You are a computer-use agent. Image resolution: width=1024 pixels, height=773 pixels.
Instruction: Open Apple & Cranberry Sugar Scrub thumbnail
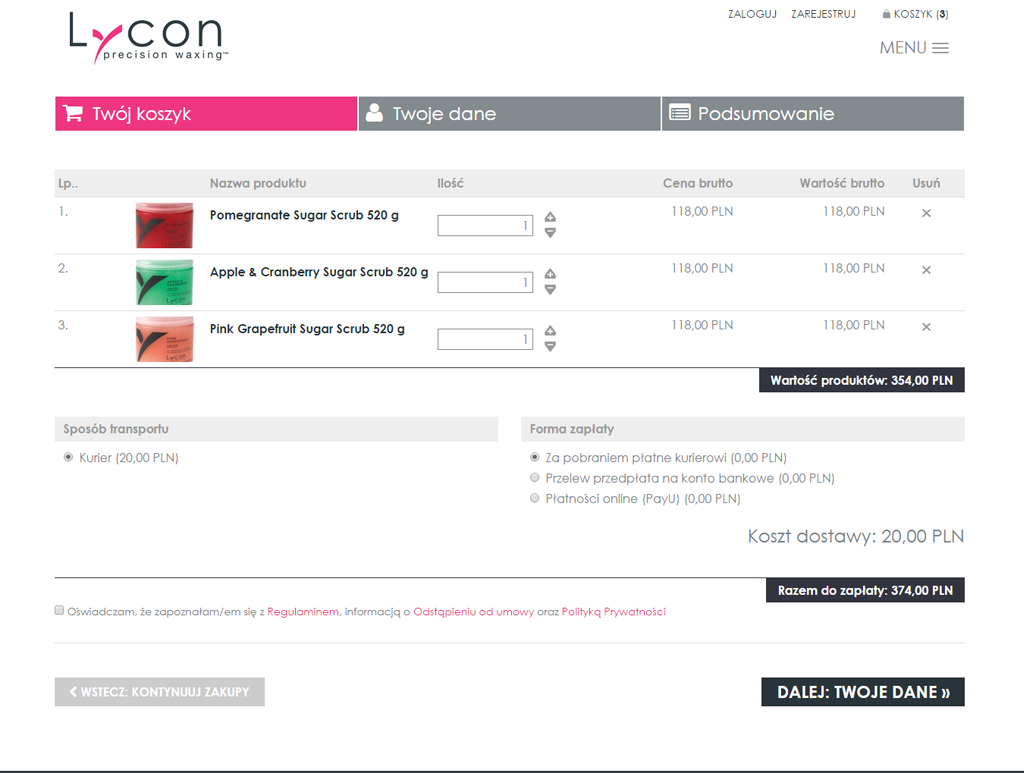pyautogui.click(x=165, y=282)
